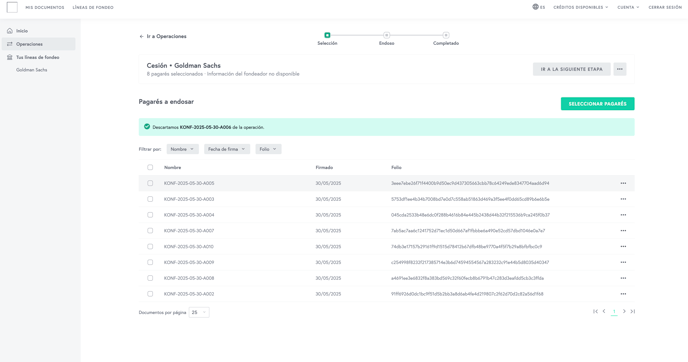Click the Endoso step indicator circle
This screenshot has height=362, width=688.
click(387, 35)
